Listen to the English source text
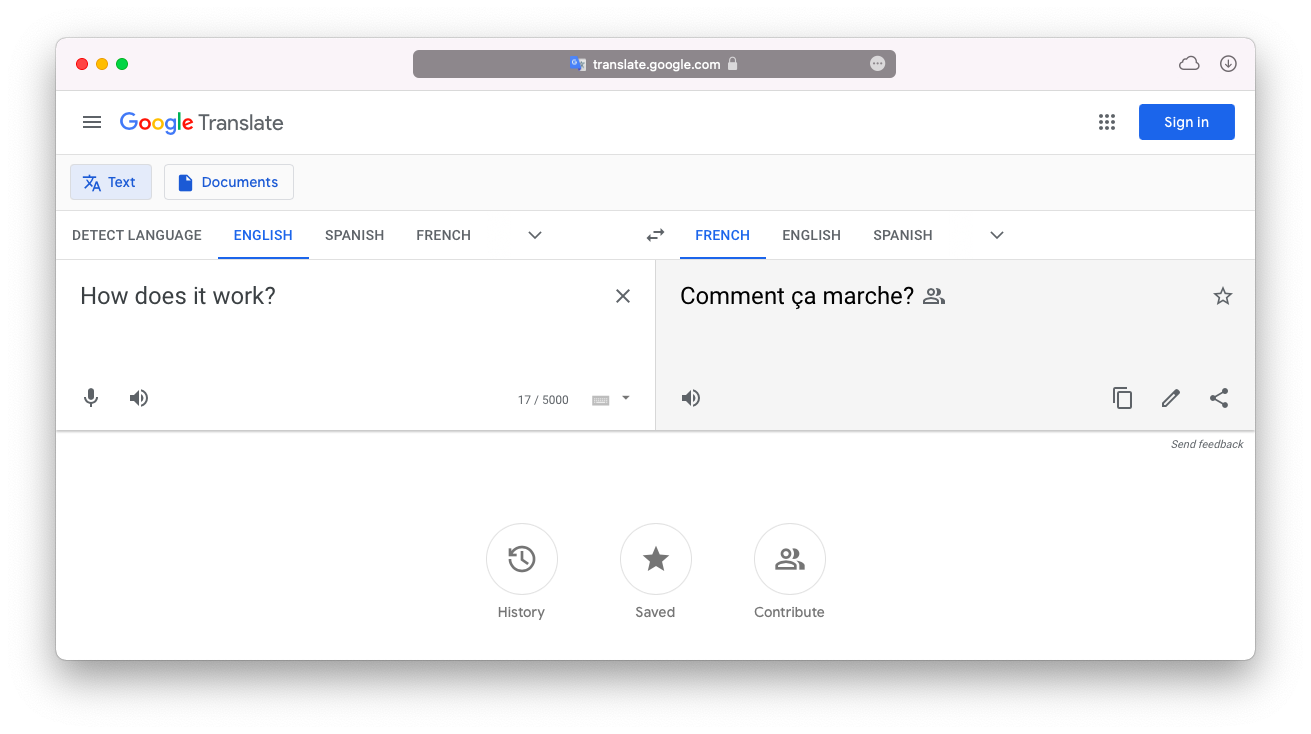Image resolution: width=1311 pixels, height=734 pixels. [139, 397]
